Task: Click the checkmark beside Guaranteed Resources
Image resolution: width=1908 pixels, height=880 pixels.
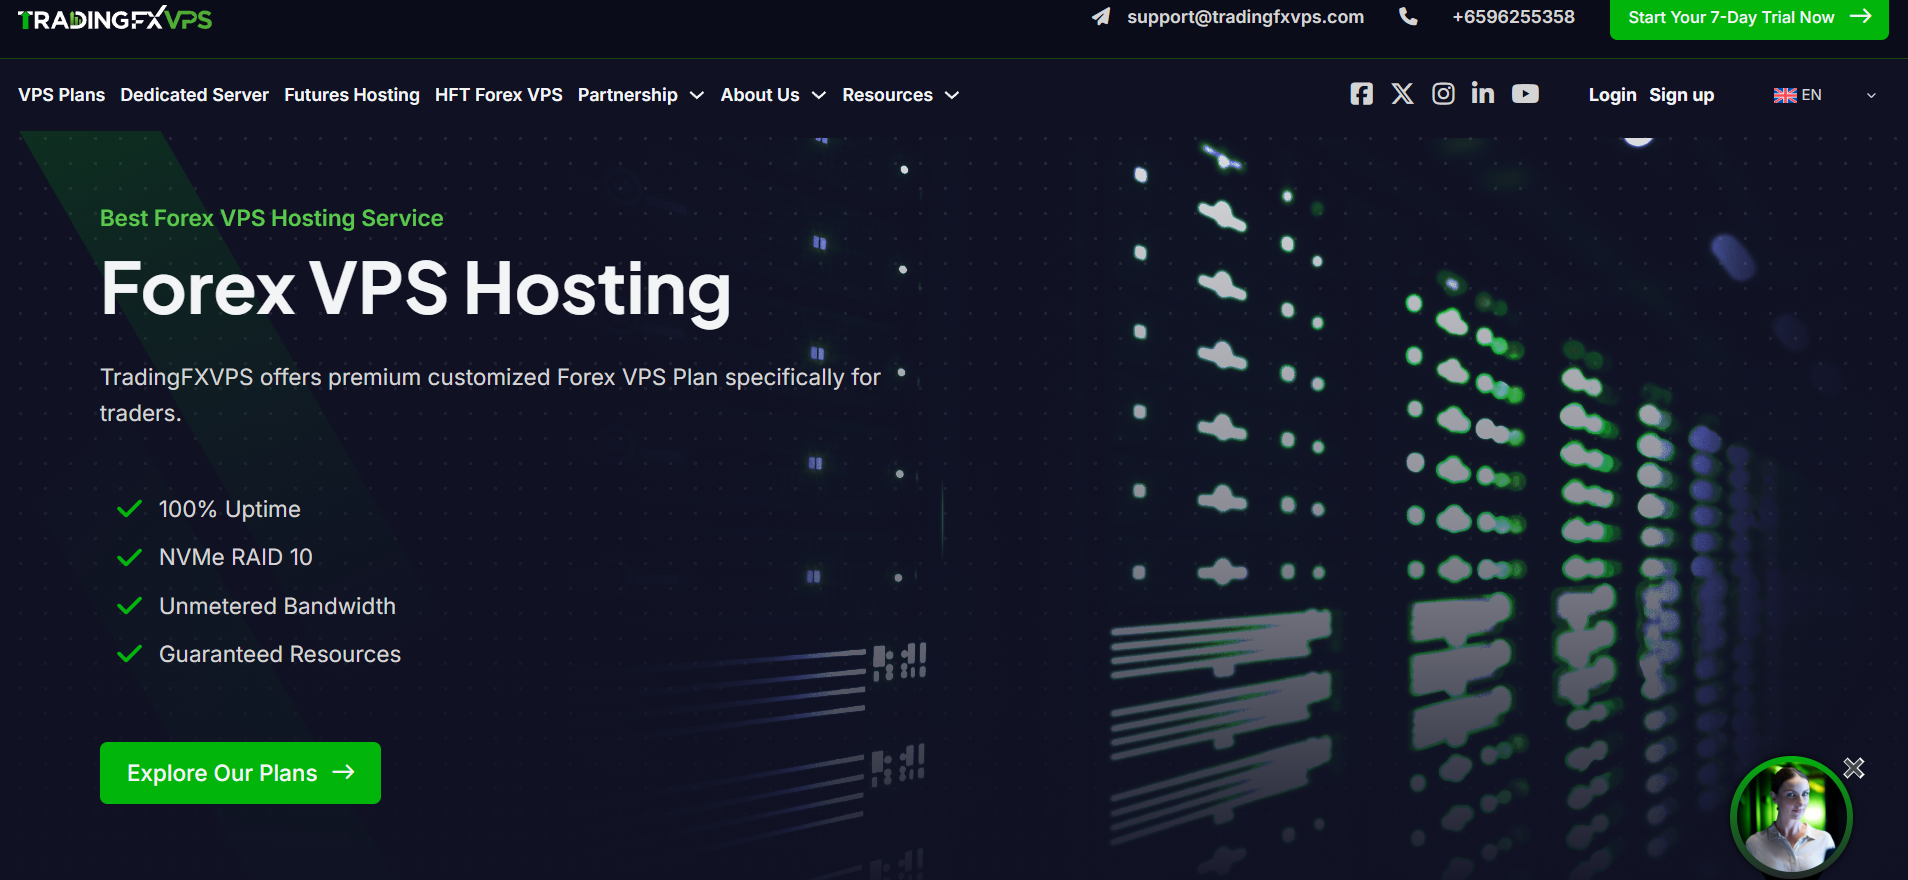Action: coord(129,654)
